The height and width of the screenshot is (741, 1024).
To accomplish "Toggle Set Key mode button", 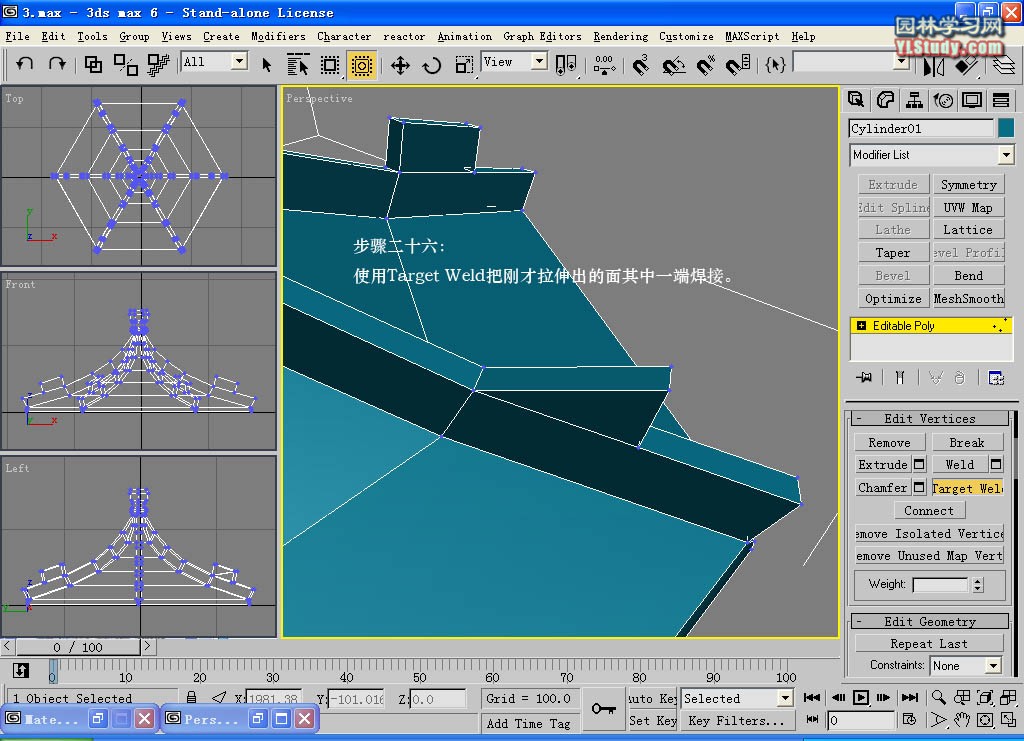I will [652, 720].
